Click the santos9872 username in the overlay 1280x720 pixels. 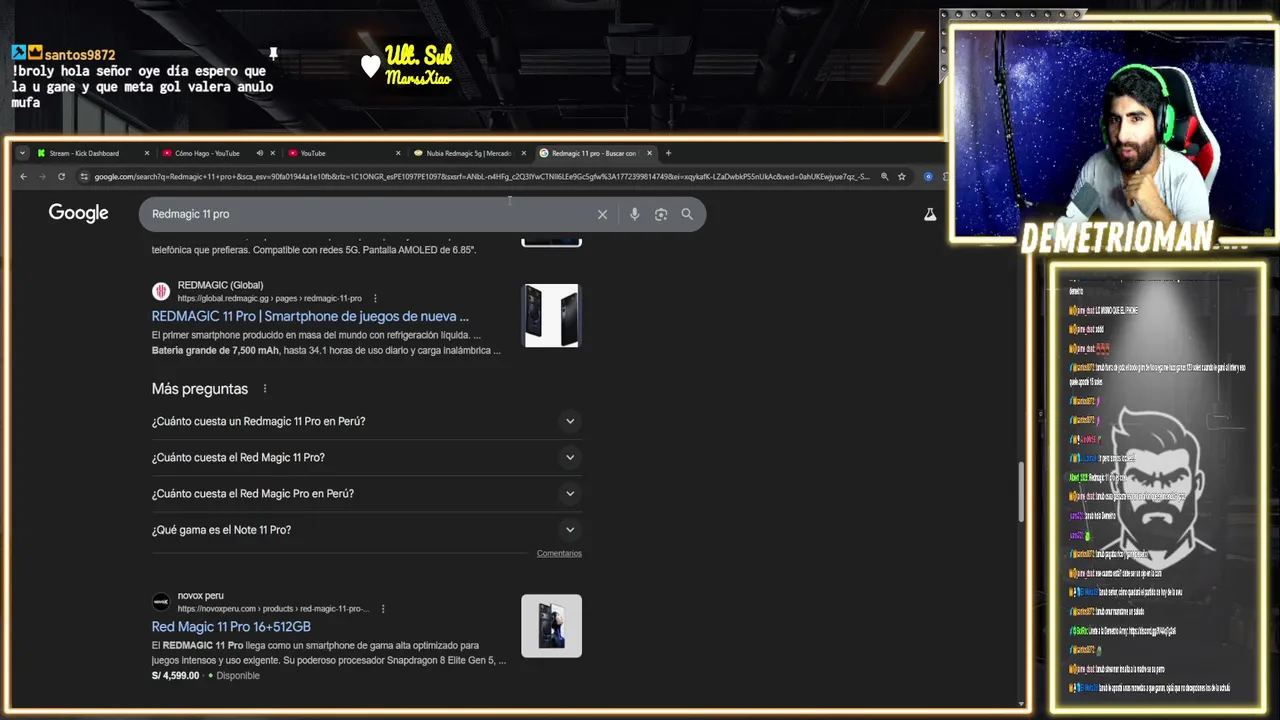click(x=80, y=55)
